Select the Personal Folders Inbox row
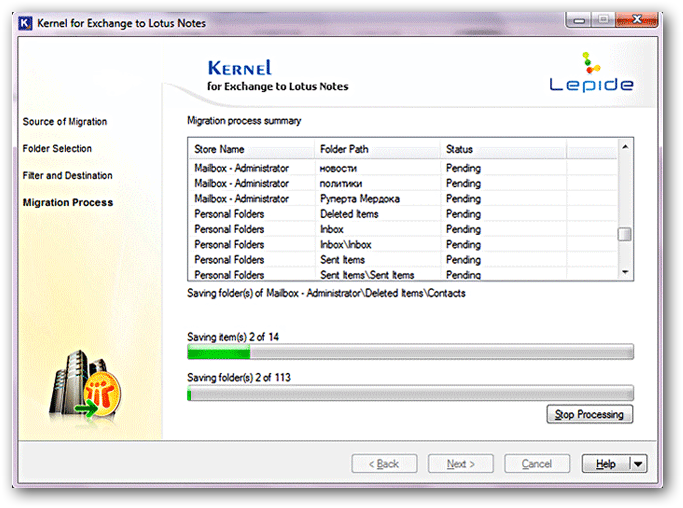Image resolution: width=683 pixels, height=508 pixels. click(402, 229)
